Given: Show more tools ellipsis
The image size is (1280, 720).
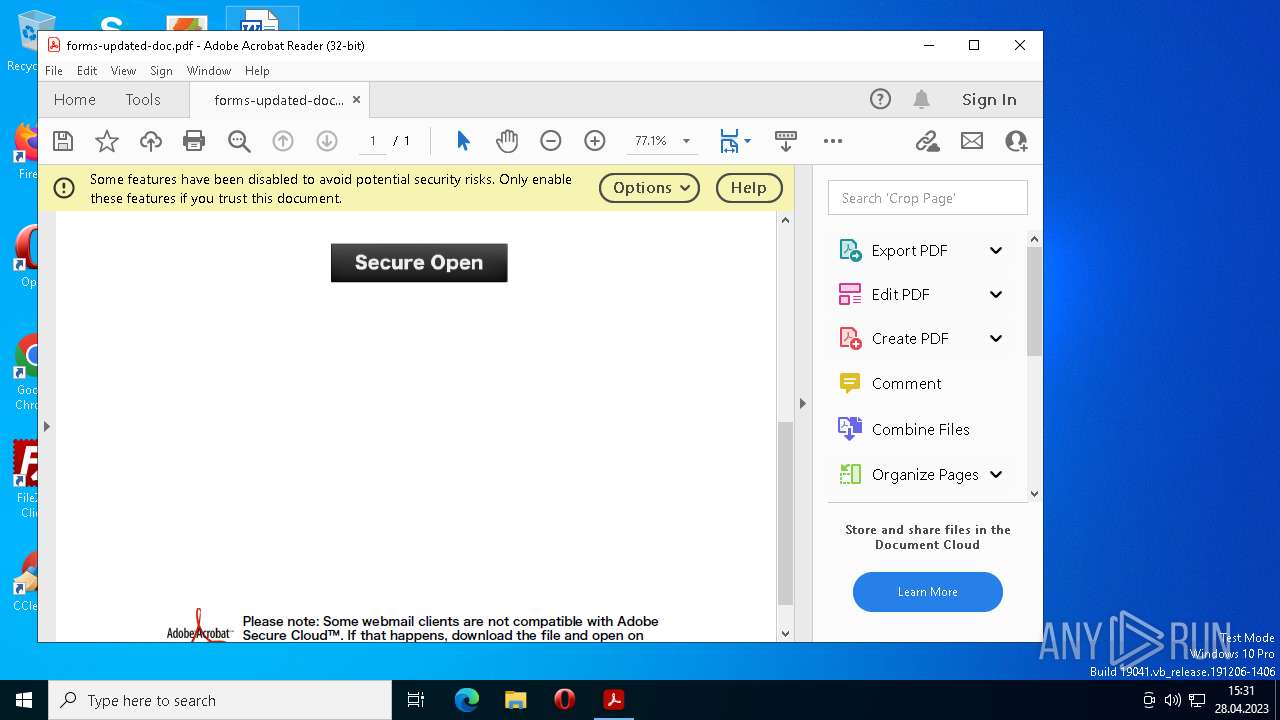Looking at the screenshot, I should coord(833,141).
